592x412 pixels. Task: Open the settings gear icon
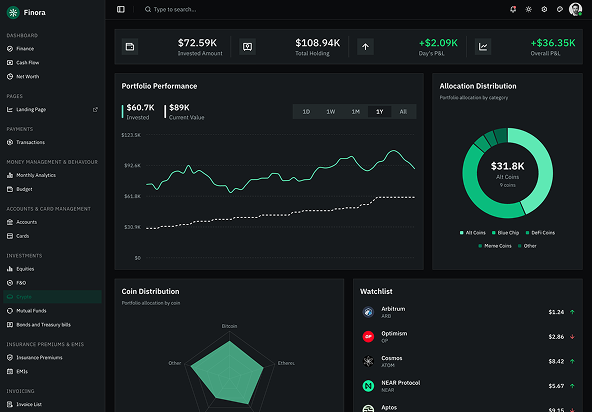pyautogui.click(x=544, y=9)
